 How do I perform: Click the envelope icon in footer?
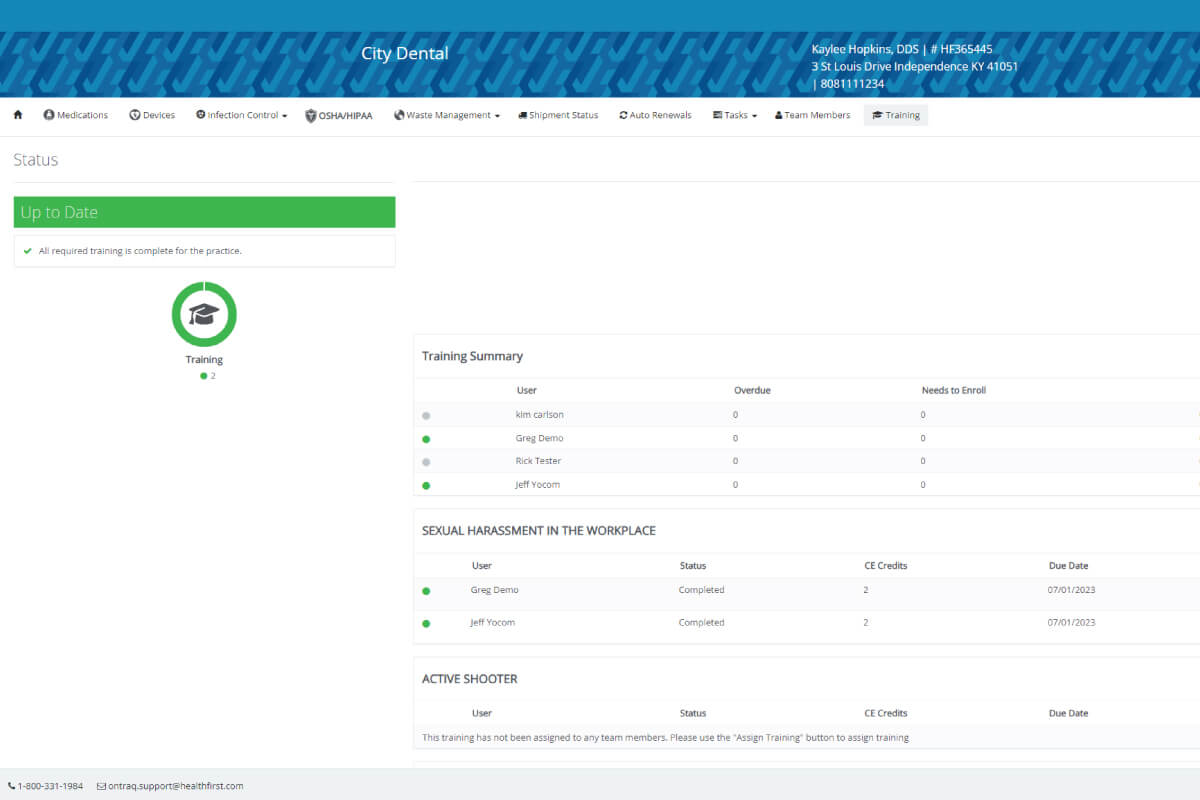click(x=101, y=786)
